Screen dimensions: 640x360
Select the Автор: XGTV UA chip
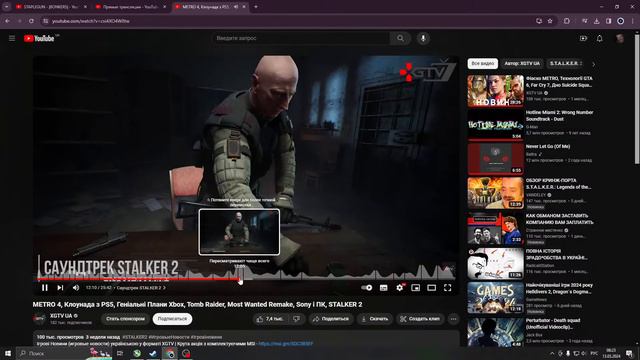522,63
